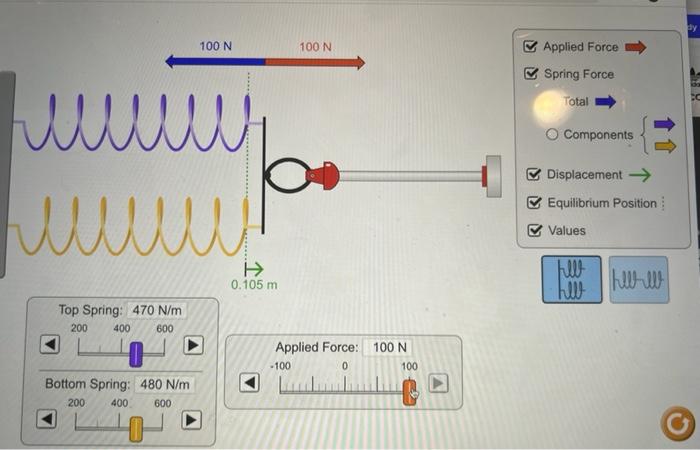
Task: Click the Applied Force 100 N value box
Action: pos(389,347)
